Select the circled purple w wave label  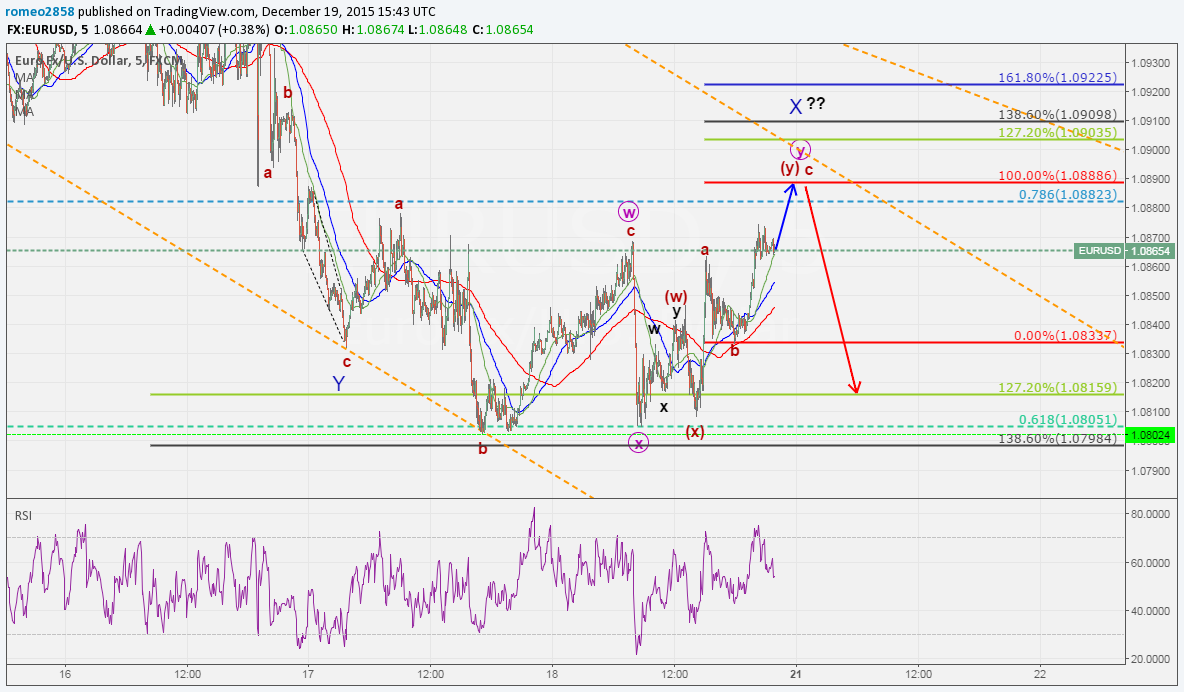[x=628, y=212]
